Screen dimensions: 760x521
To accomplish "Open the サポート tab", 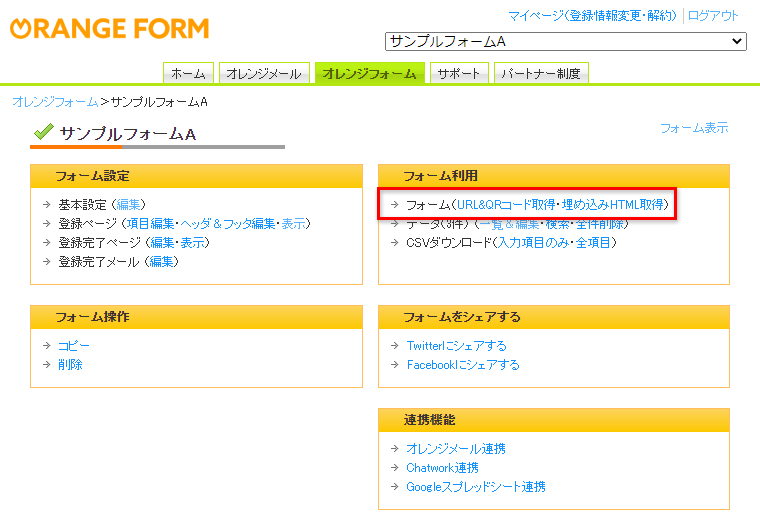I will click(459, 74).
